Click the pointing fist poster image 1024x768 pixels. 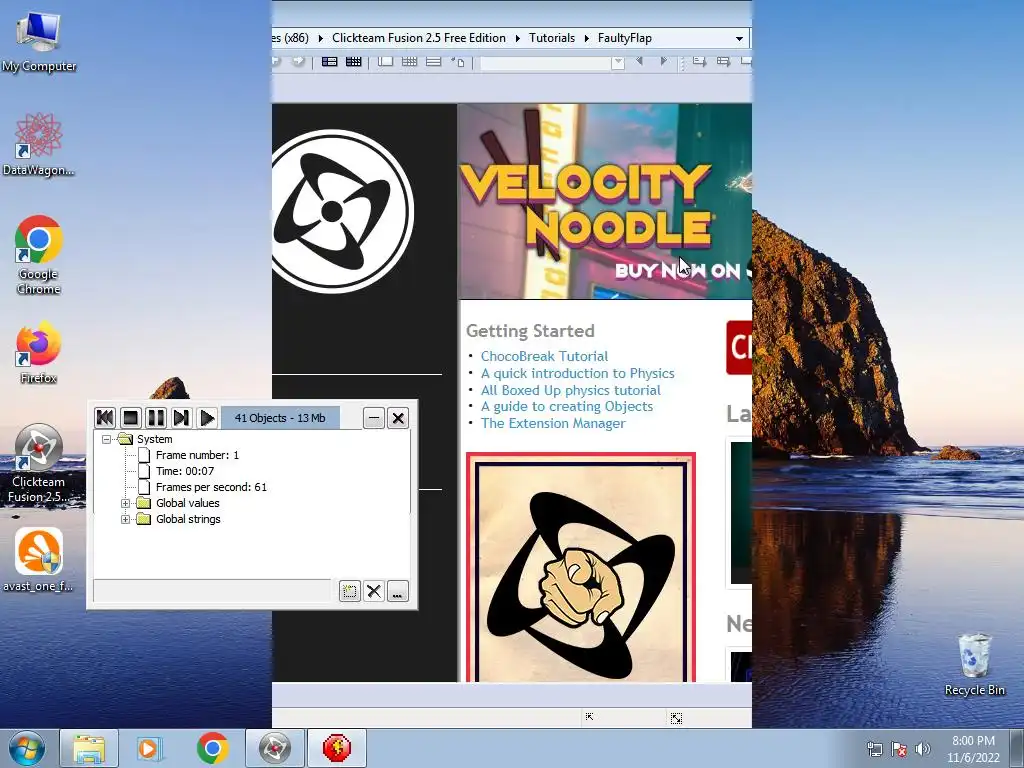[x=581, y=567]
